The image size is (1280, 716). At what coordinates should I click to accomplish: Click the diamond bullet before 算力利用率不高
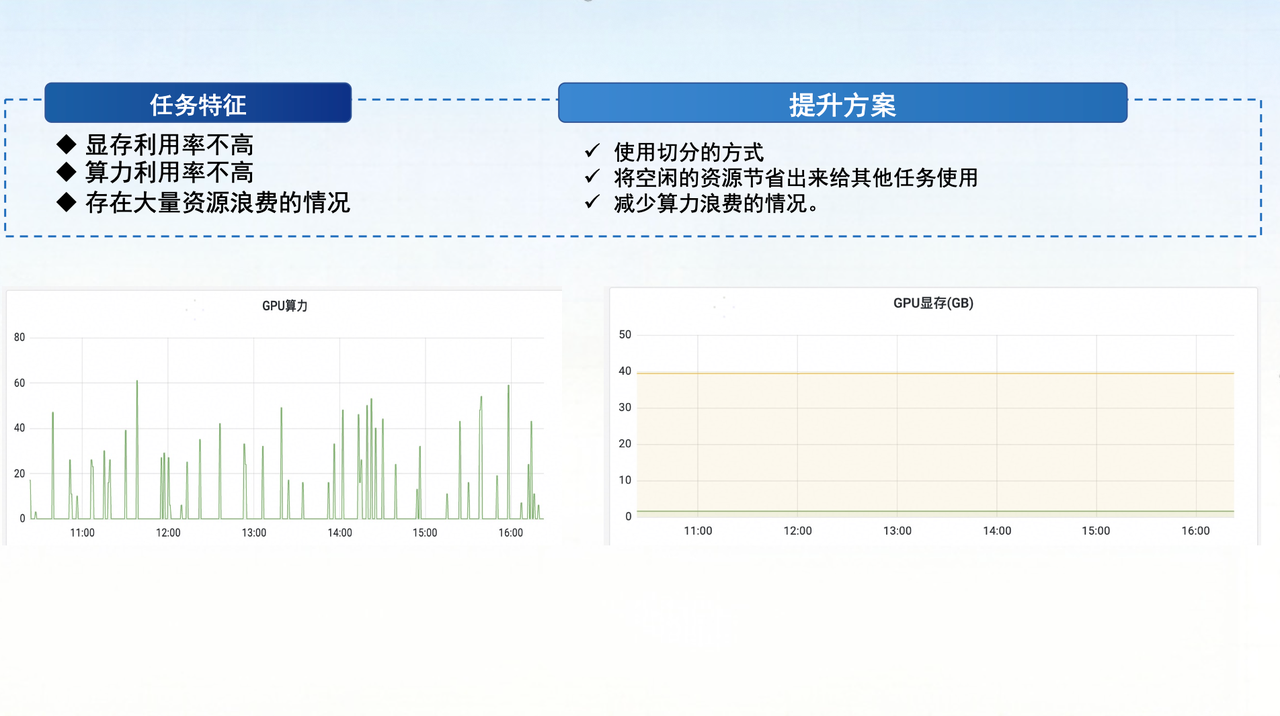[66, 173]
